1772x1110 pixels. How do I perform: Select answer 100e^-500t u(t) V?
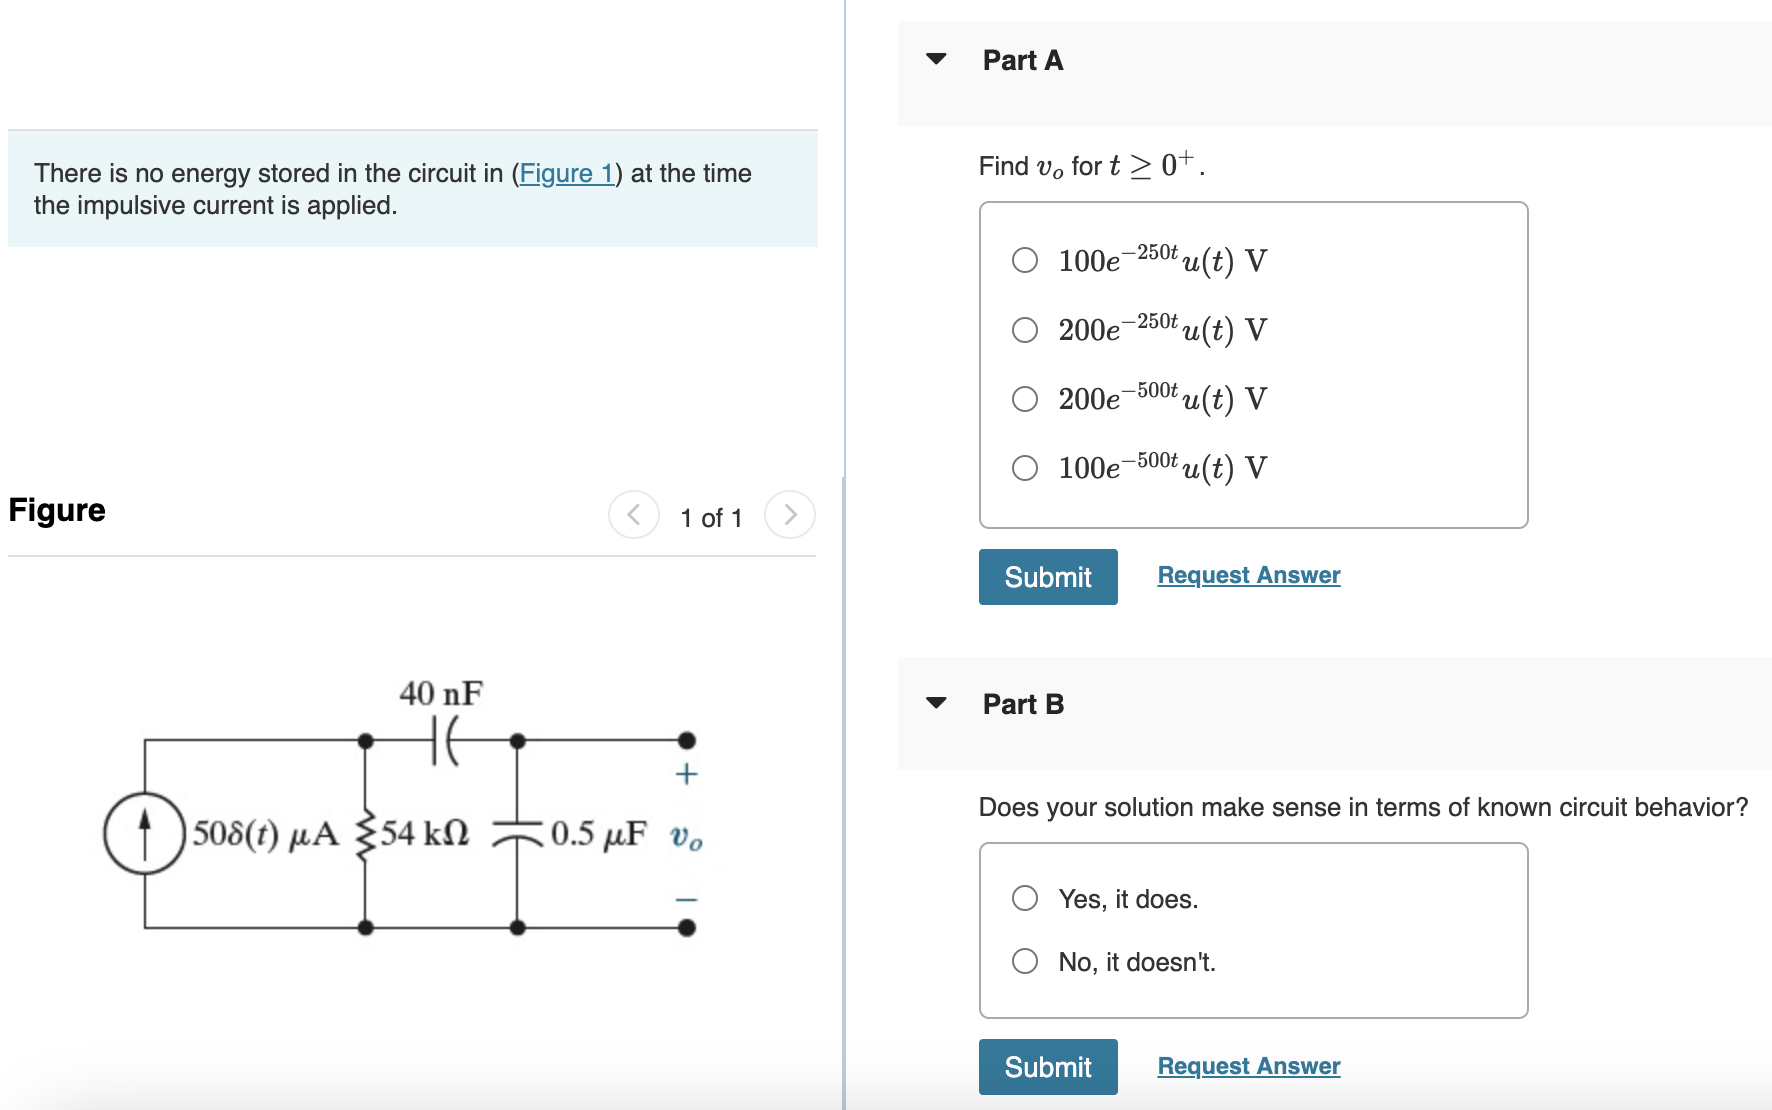pos(1024,466)
